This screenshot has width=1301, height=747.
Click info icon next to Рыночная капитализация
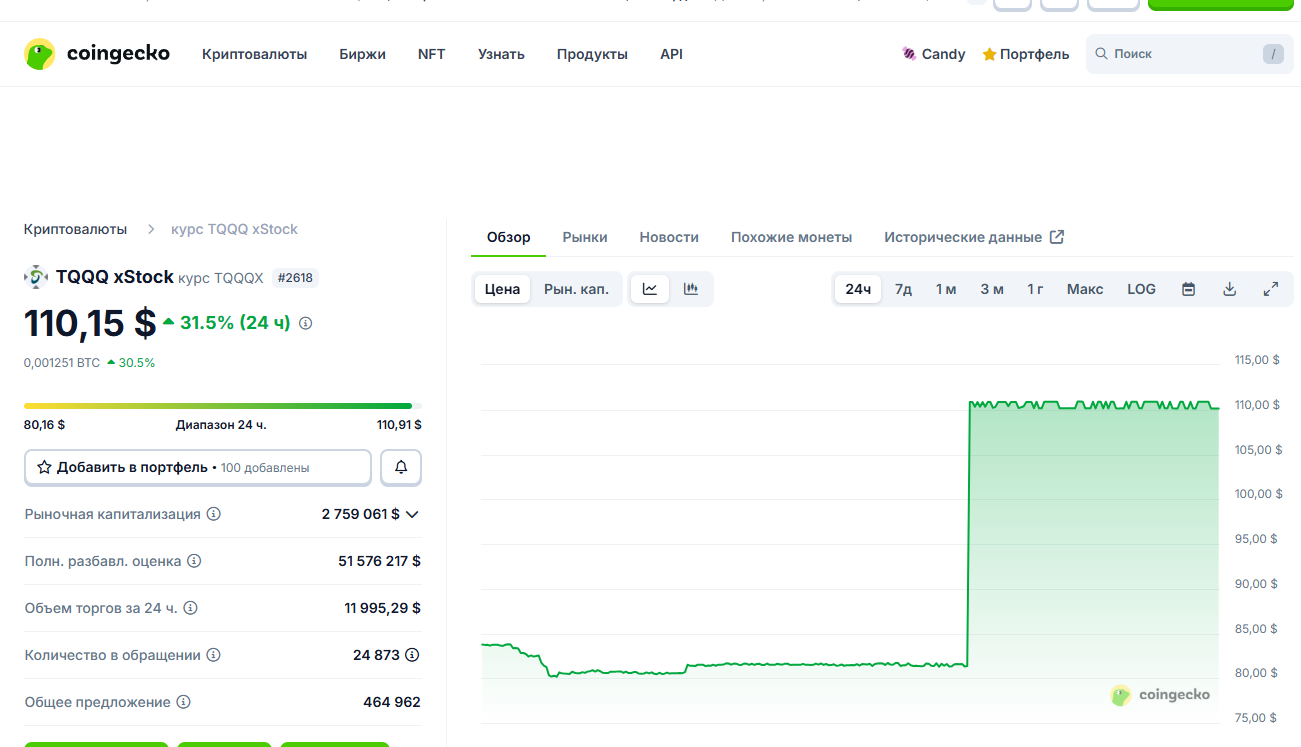coord(214,514)
